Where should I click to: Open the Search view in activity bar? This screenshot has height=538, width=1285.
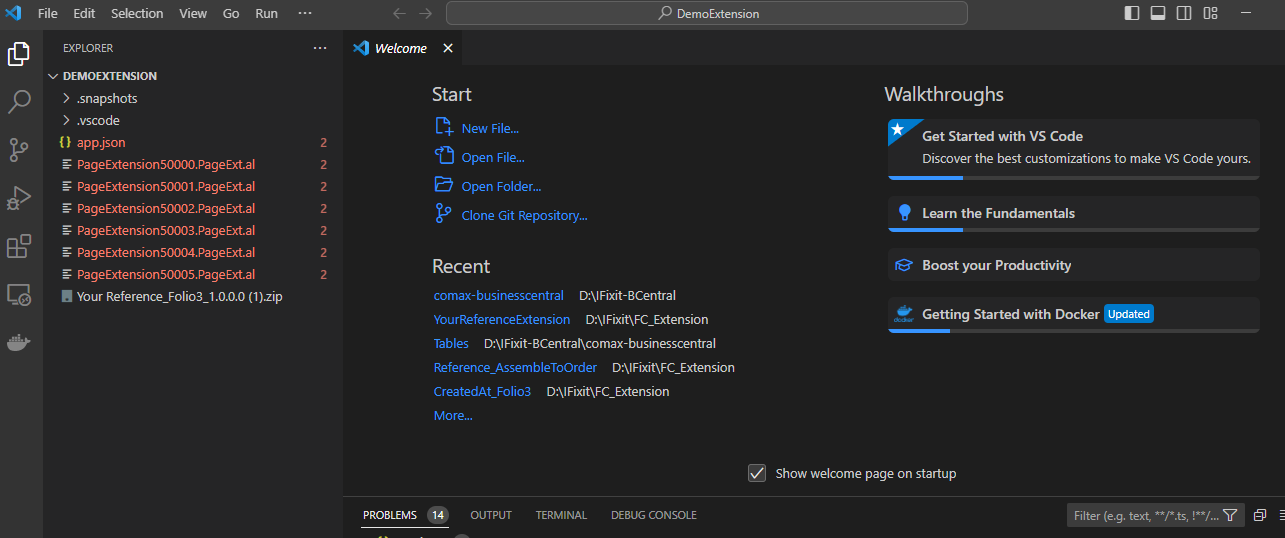[x=20, y=102]
